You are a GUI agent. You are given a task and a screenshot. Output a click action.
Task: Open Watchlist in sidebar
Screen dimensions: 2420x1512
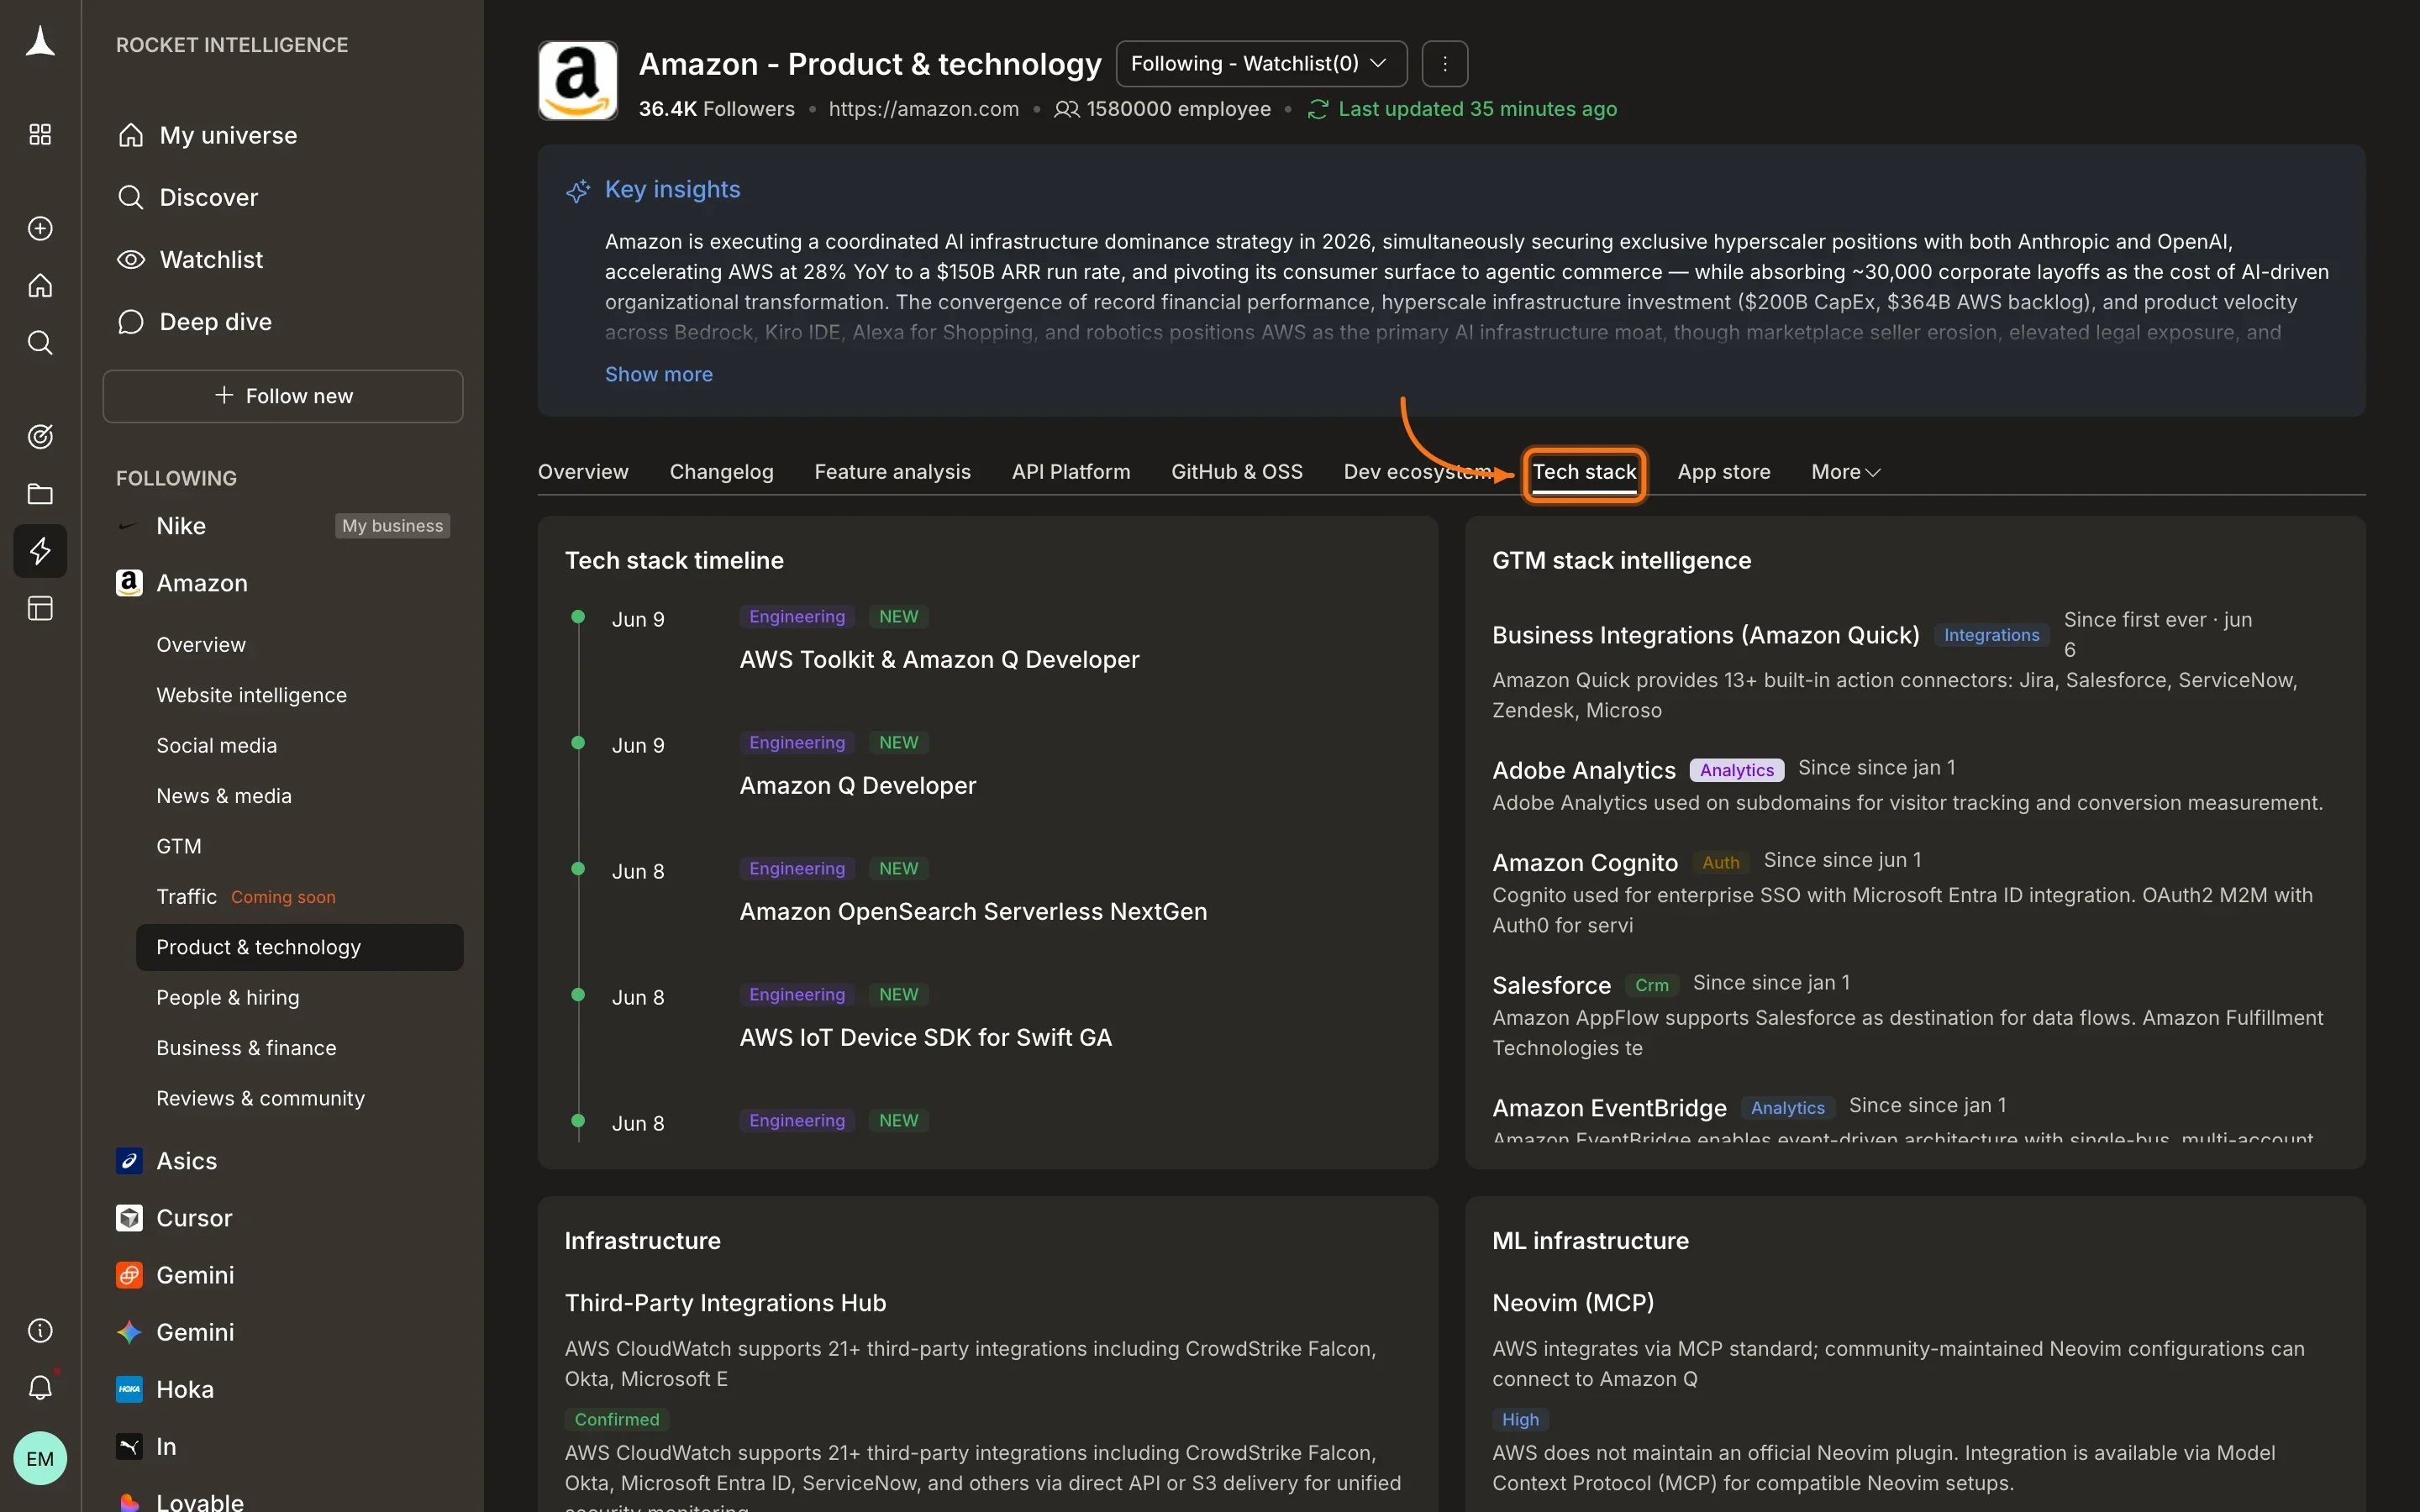211,260
